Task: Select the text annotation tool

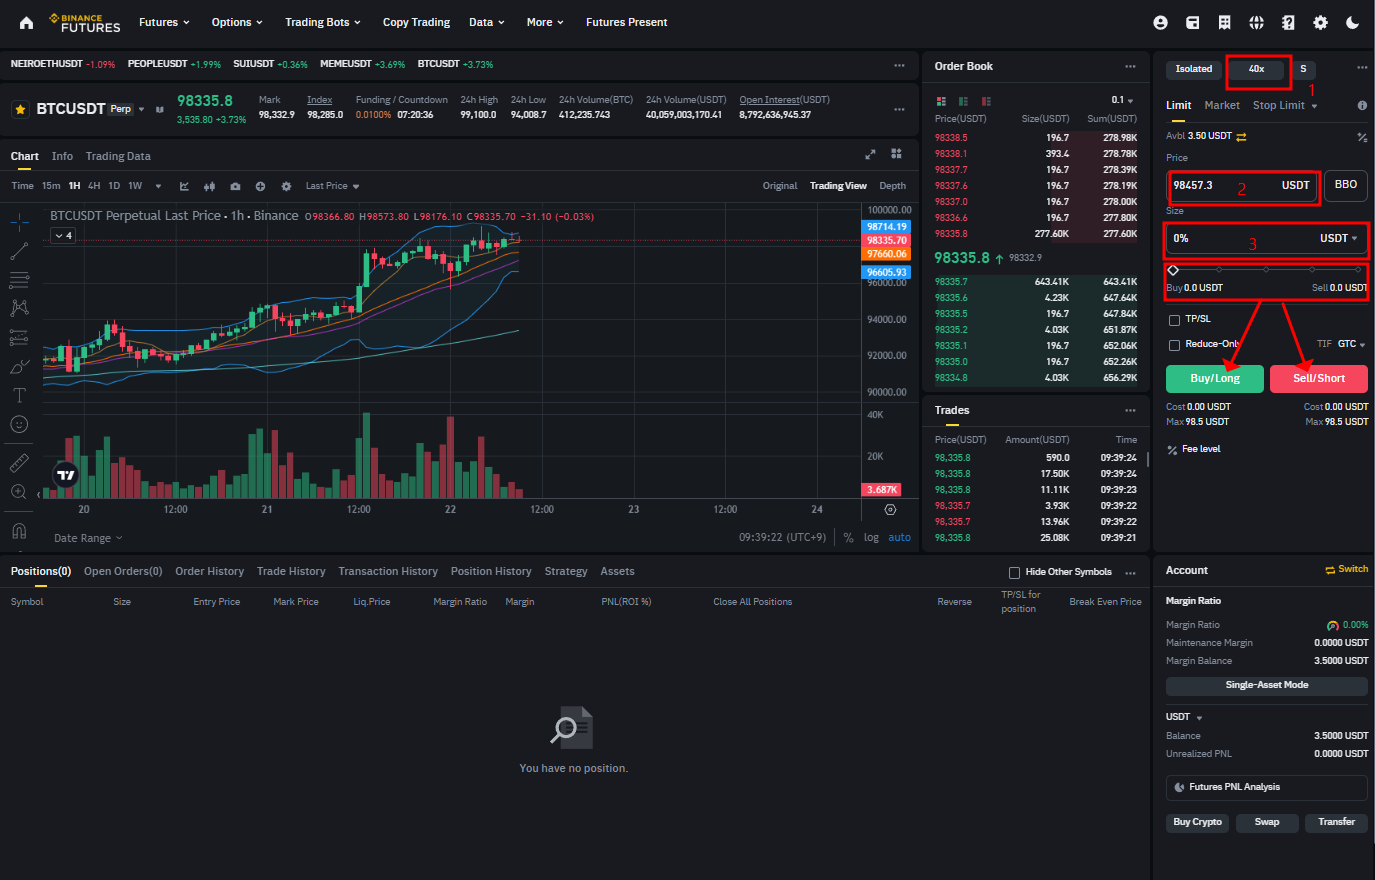Action: (19, 395)
